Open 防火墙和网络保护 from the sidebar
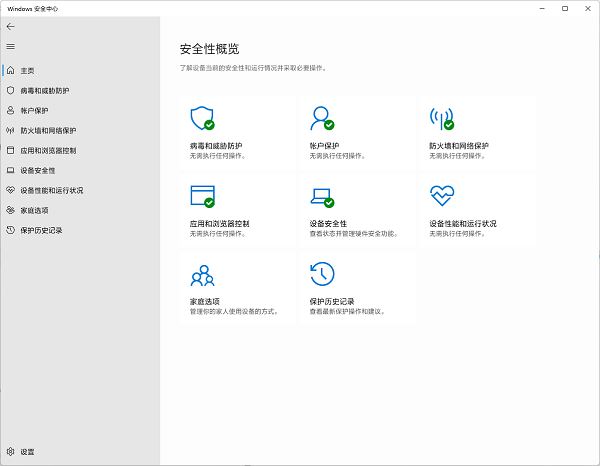This screenshot has height=466, width=600. tap(48, 130)
